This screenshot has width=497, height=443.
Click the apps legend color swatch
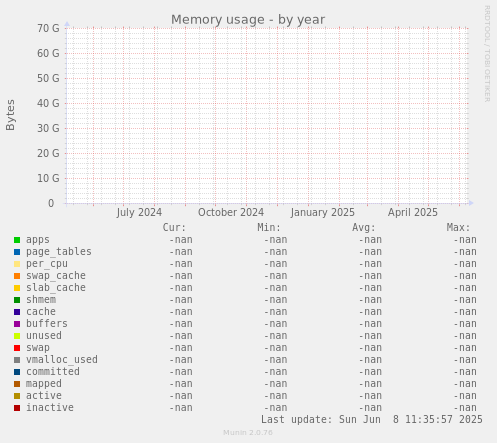(x=17, y=240)
